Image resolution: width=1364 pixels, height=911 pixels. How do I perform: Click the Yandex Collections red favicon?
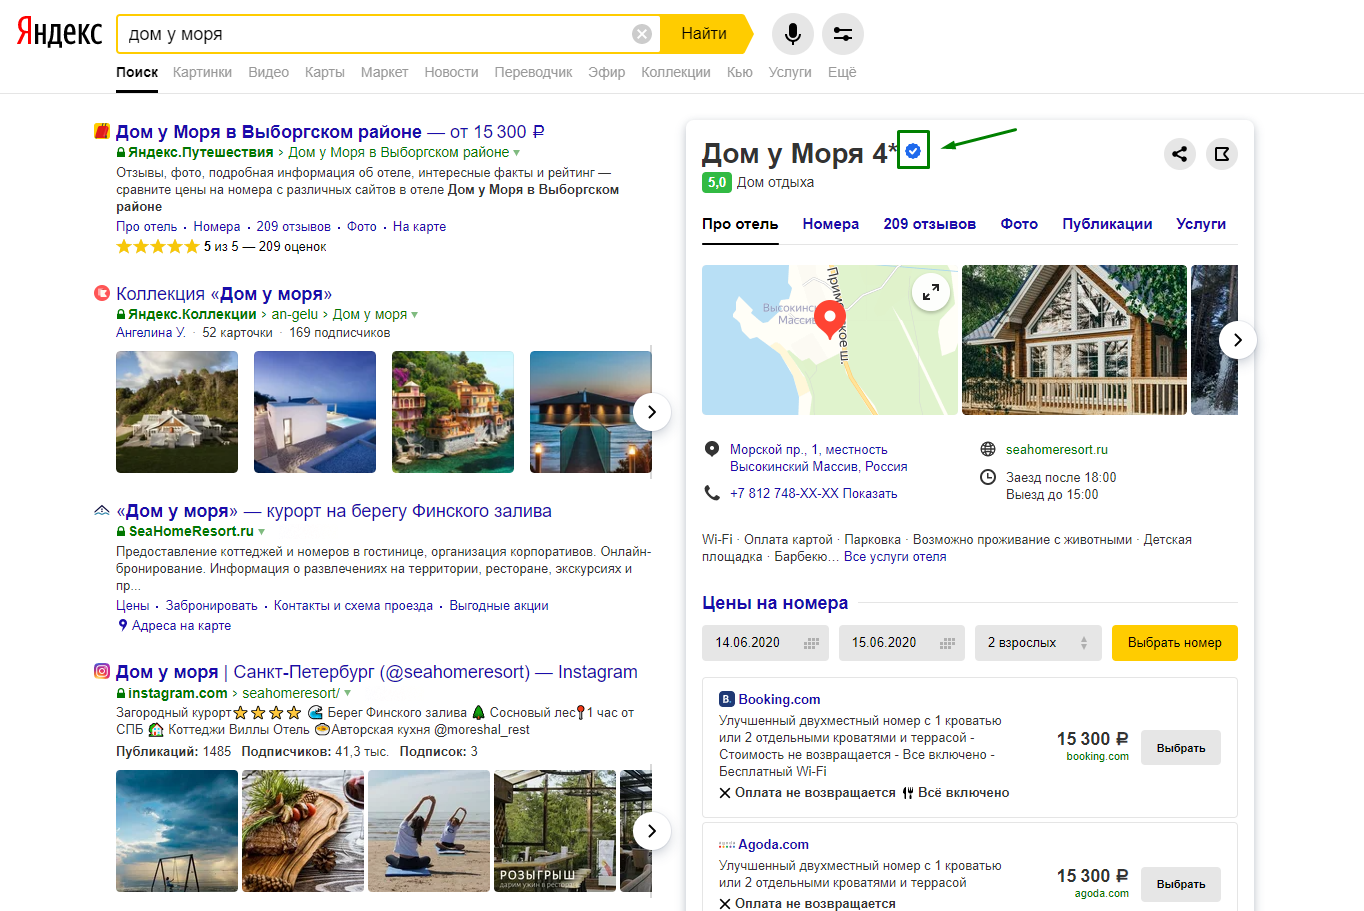(101, 293)
